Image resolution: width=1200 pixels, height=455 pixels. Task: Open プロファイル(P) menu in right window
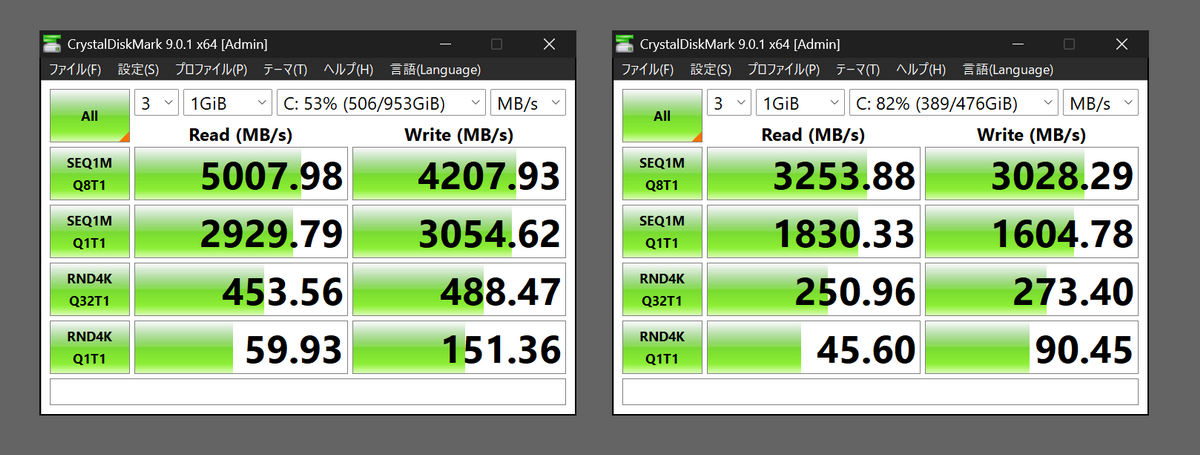(782, 69)
